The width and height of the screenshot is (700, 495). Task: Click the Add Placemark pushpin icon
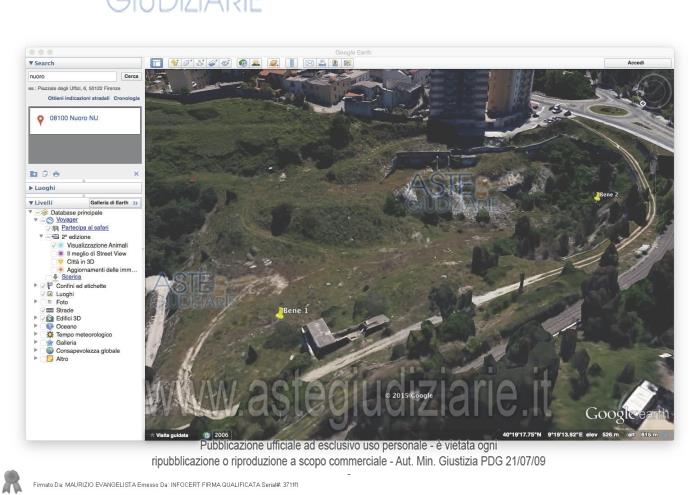pyautogui.click(x=175, y=62)
